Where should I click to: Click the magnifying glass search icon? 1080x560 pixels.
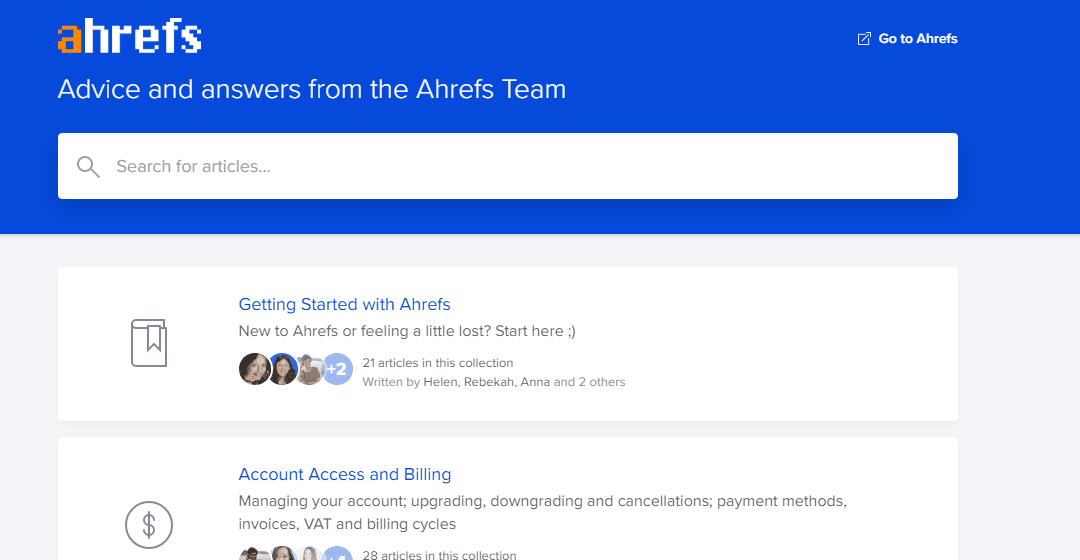click(x=88, y=167)
